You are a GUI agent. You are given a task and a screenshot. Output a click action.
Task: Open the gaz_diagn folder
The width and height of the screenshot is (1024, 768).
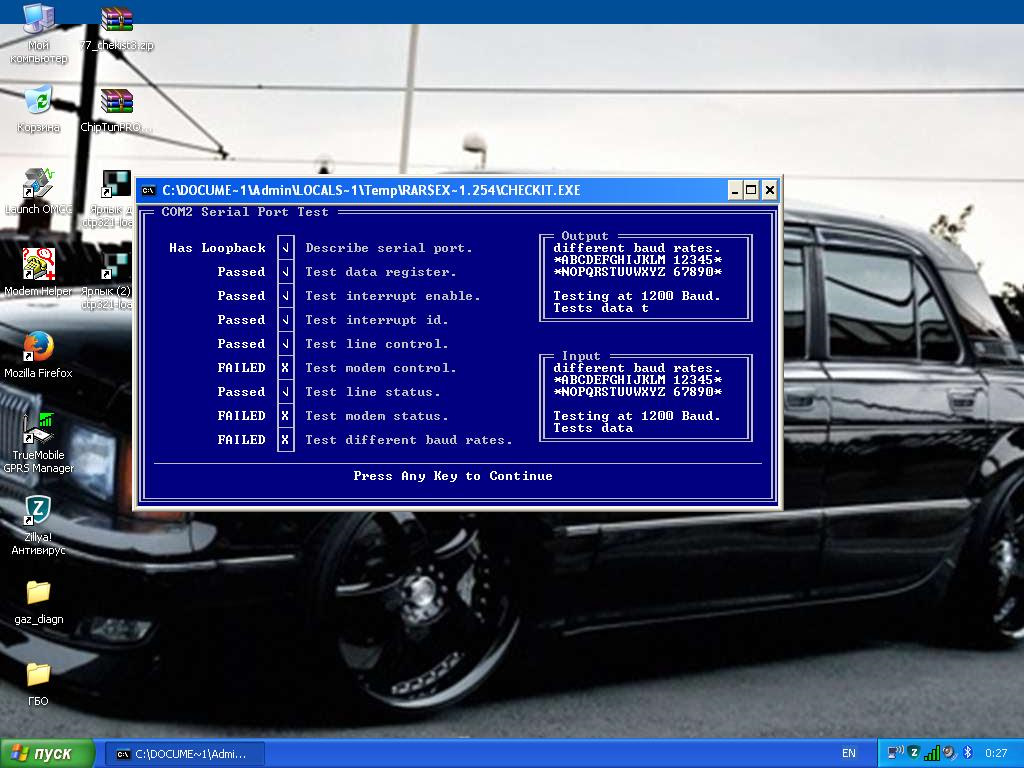(38, 593)
